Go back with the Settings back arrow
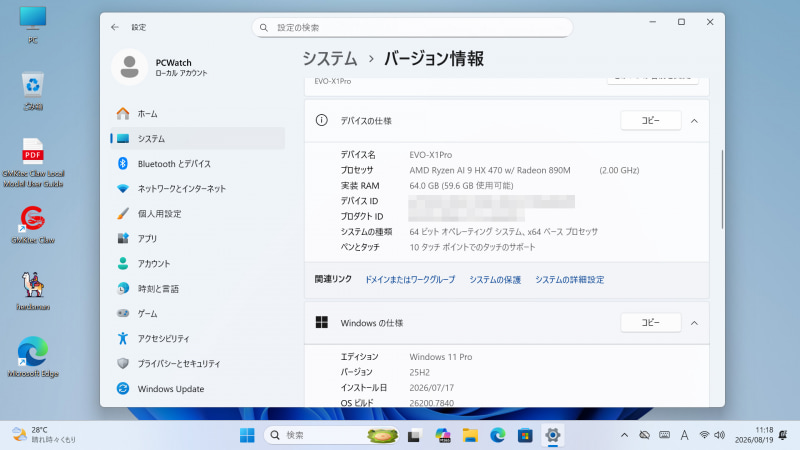Image resolution: width=800 pixels, height=450 pixels. pos(115,27)
